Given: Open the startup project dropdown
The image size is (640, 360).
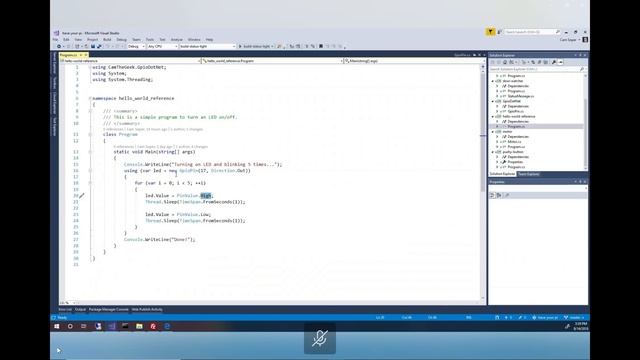Looking at the screenshot, I should [x=207, y=47].
